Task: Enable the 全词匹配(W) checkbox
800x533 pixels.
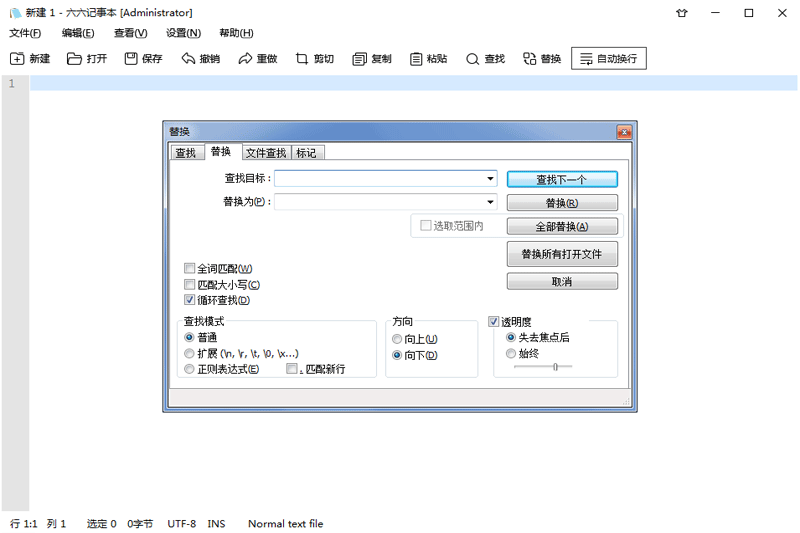Action: point(189,268)
